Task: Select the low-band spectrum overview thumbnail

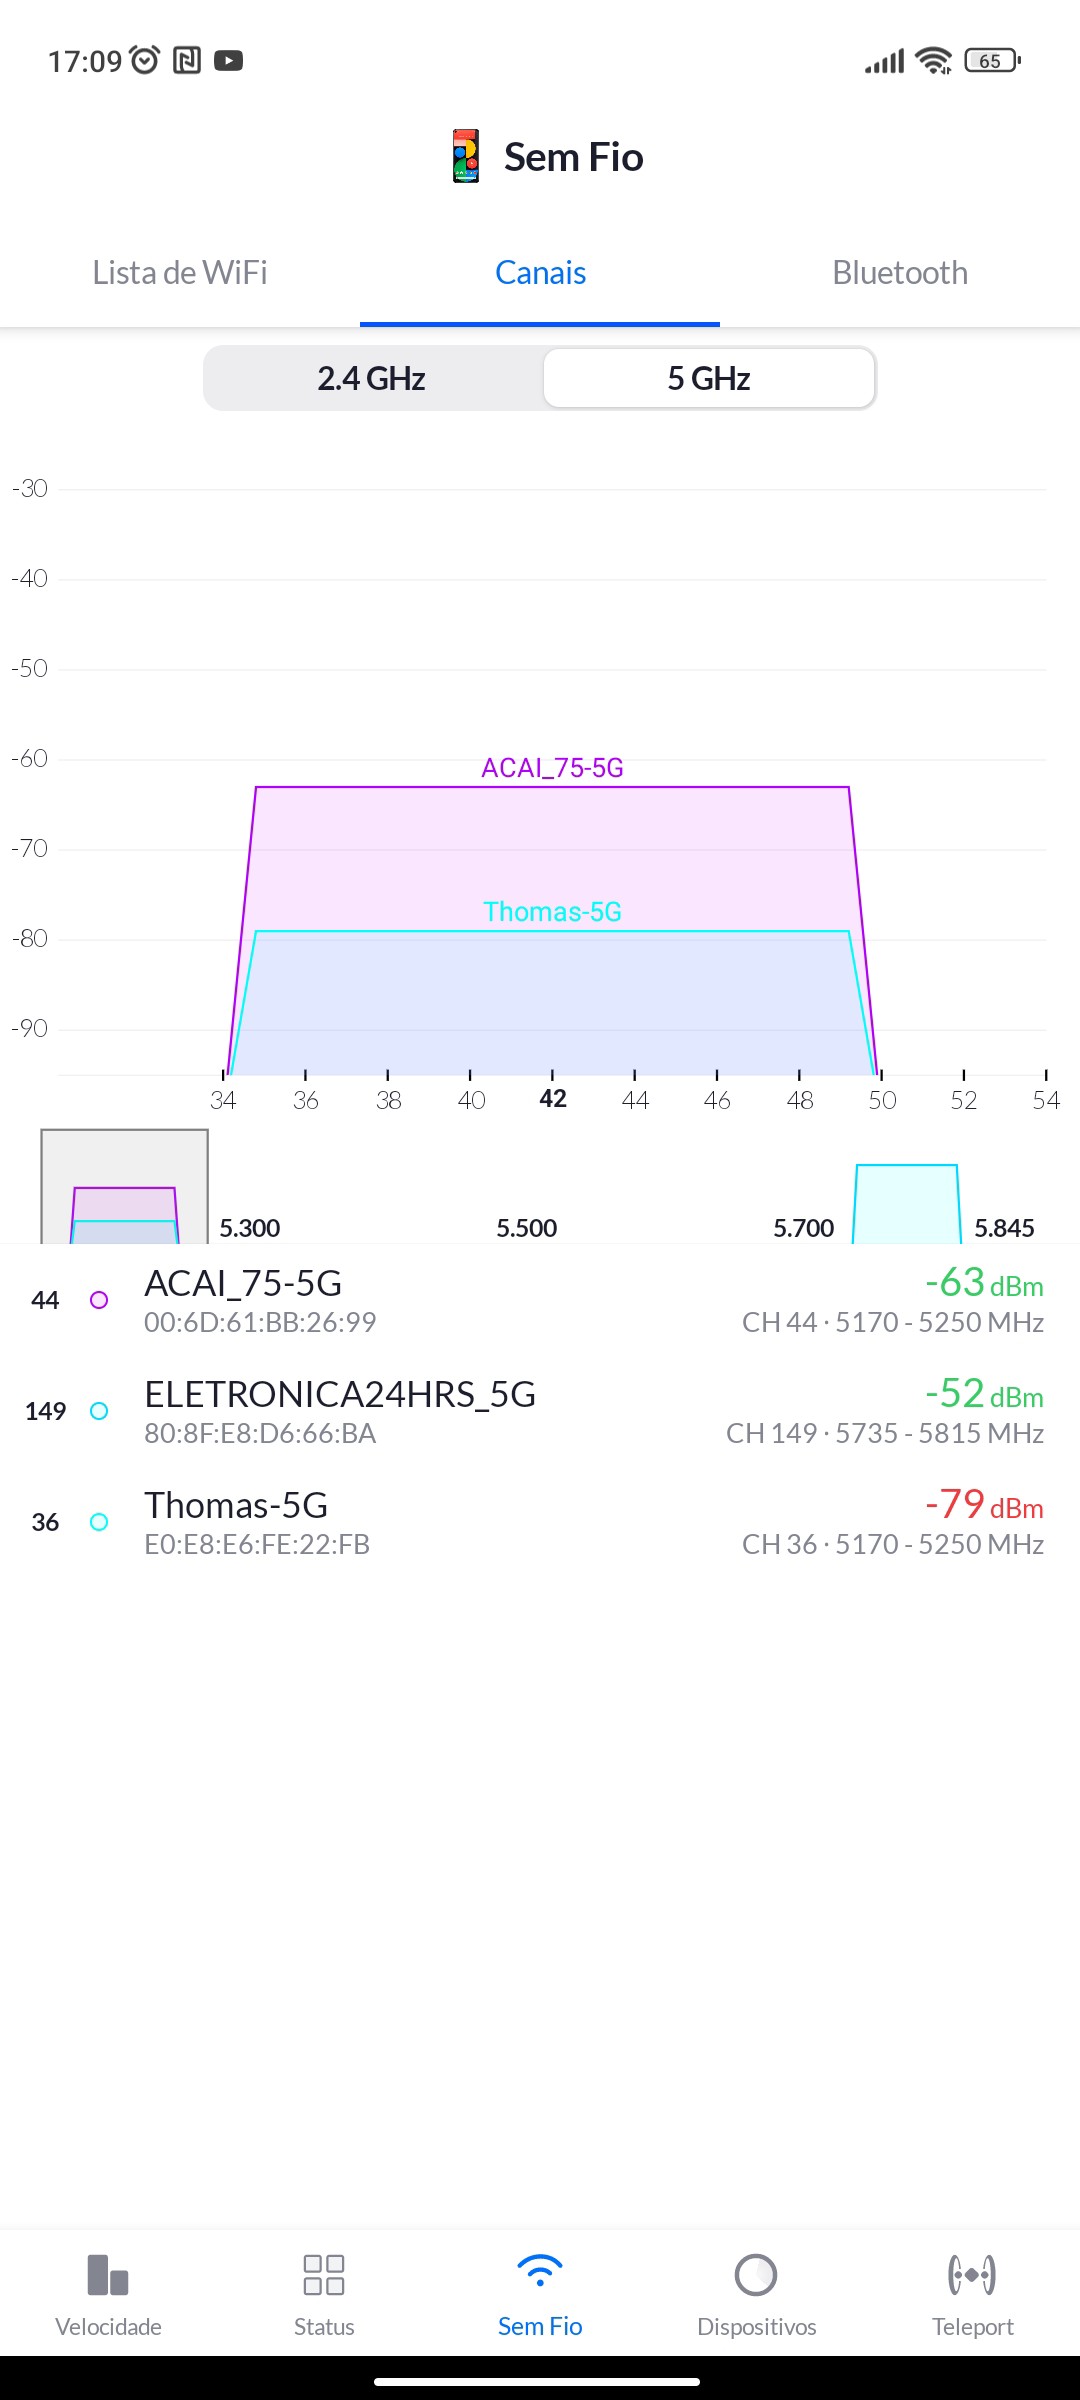Action: tap(125, 1187)
